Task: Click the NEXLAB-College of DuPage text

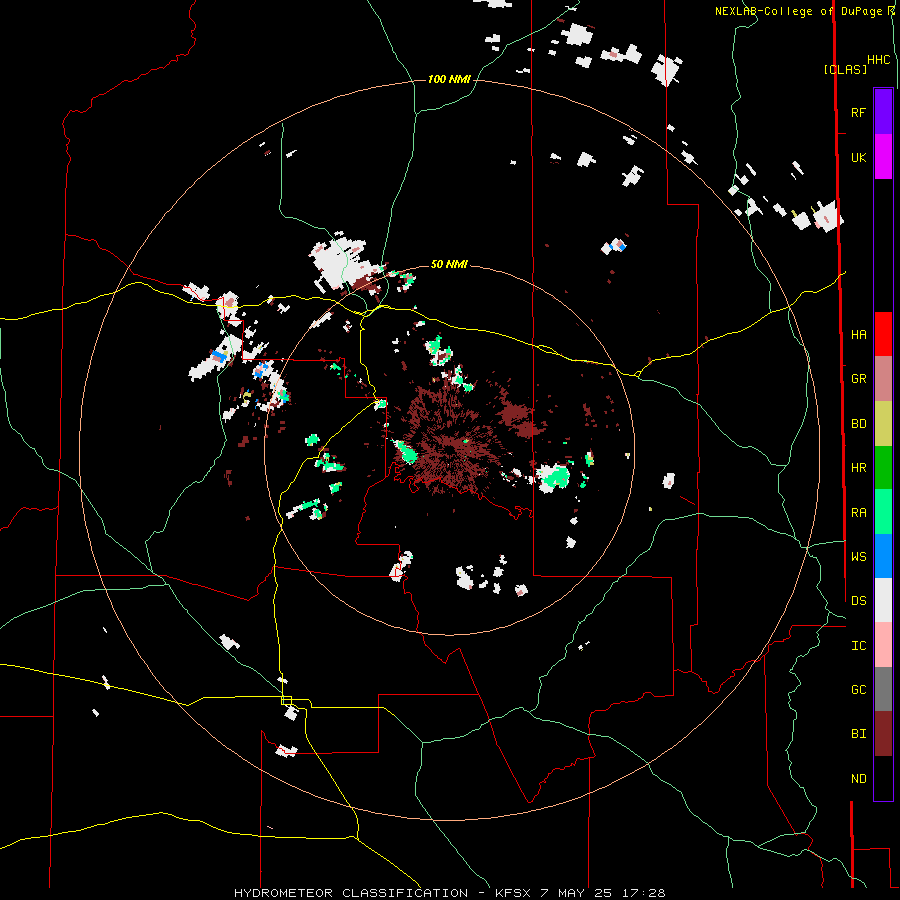Action: pos(798,11)
